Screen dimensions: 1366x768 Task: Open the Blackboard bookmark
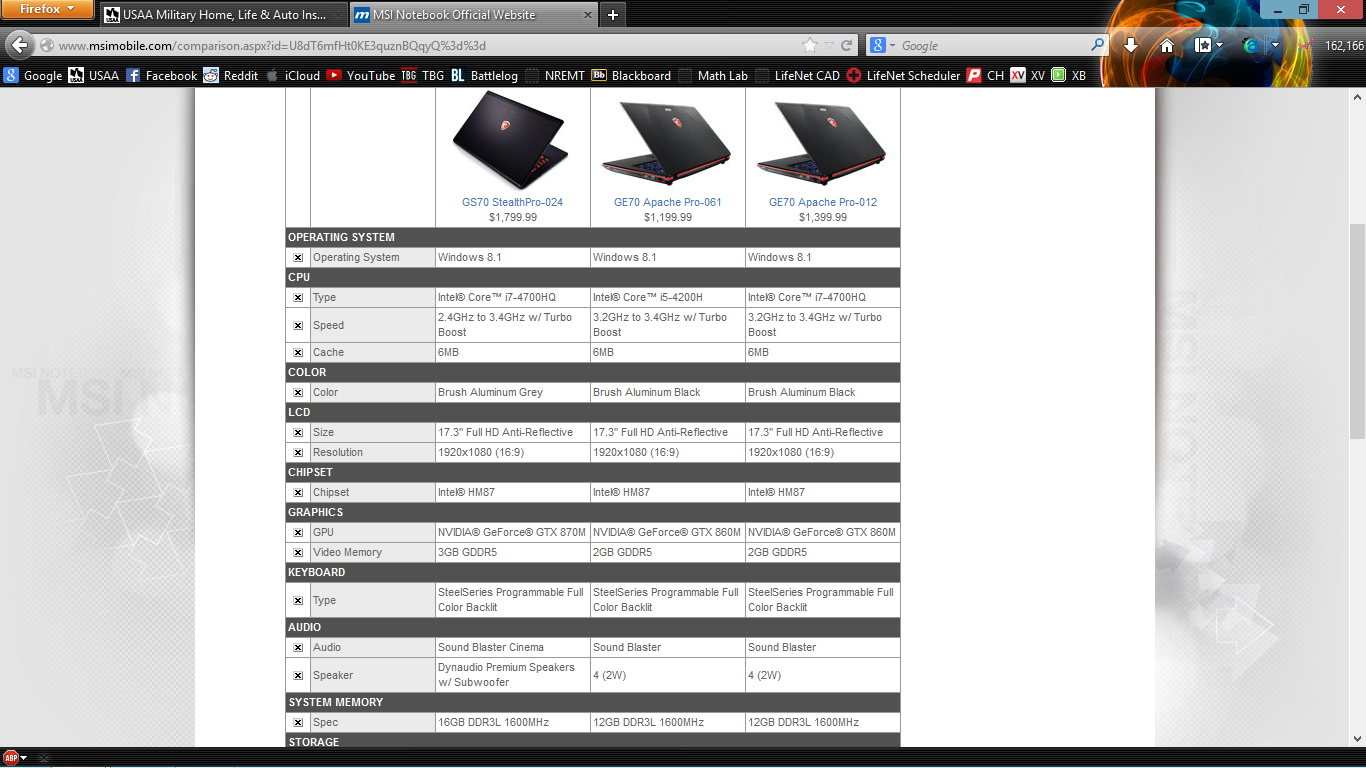pos(631,75)
